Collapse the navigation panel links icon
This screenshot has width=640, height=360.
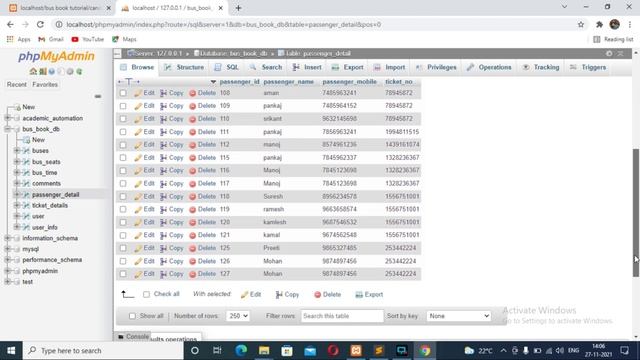tap(98, 96)
